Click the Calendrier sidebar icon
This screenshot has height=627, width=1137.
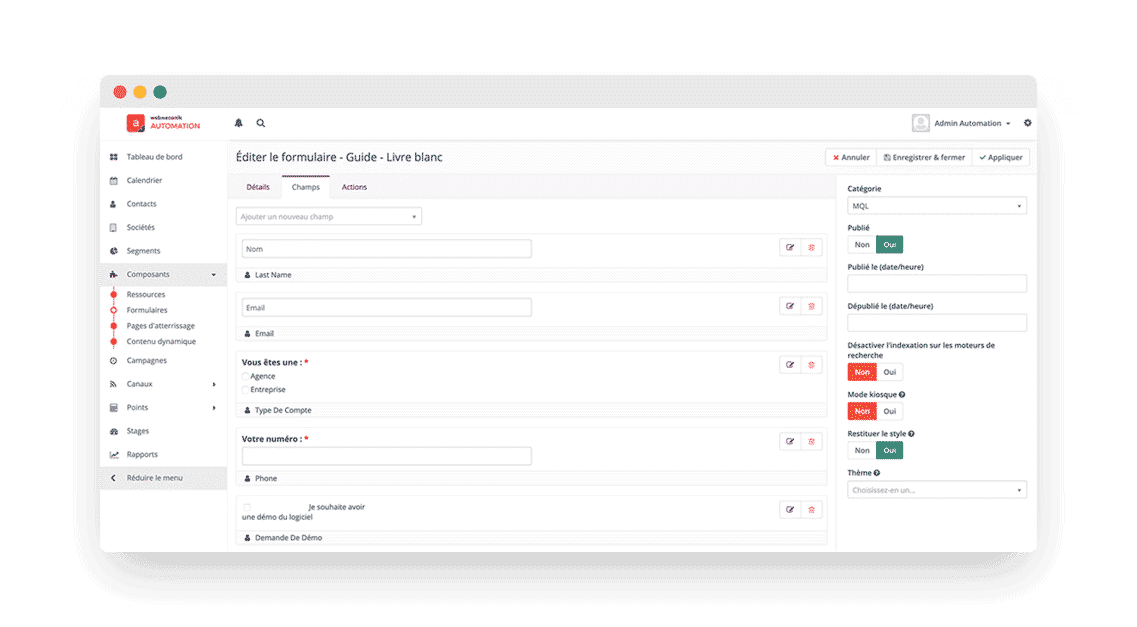tap(114, 180)
